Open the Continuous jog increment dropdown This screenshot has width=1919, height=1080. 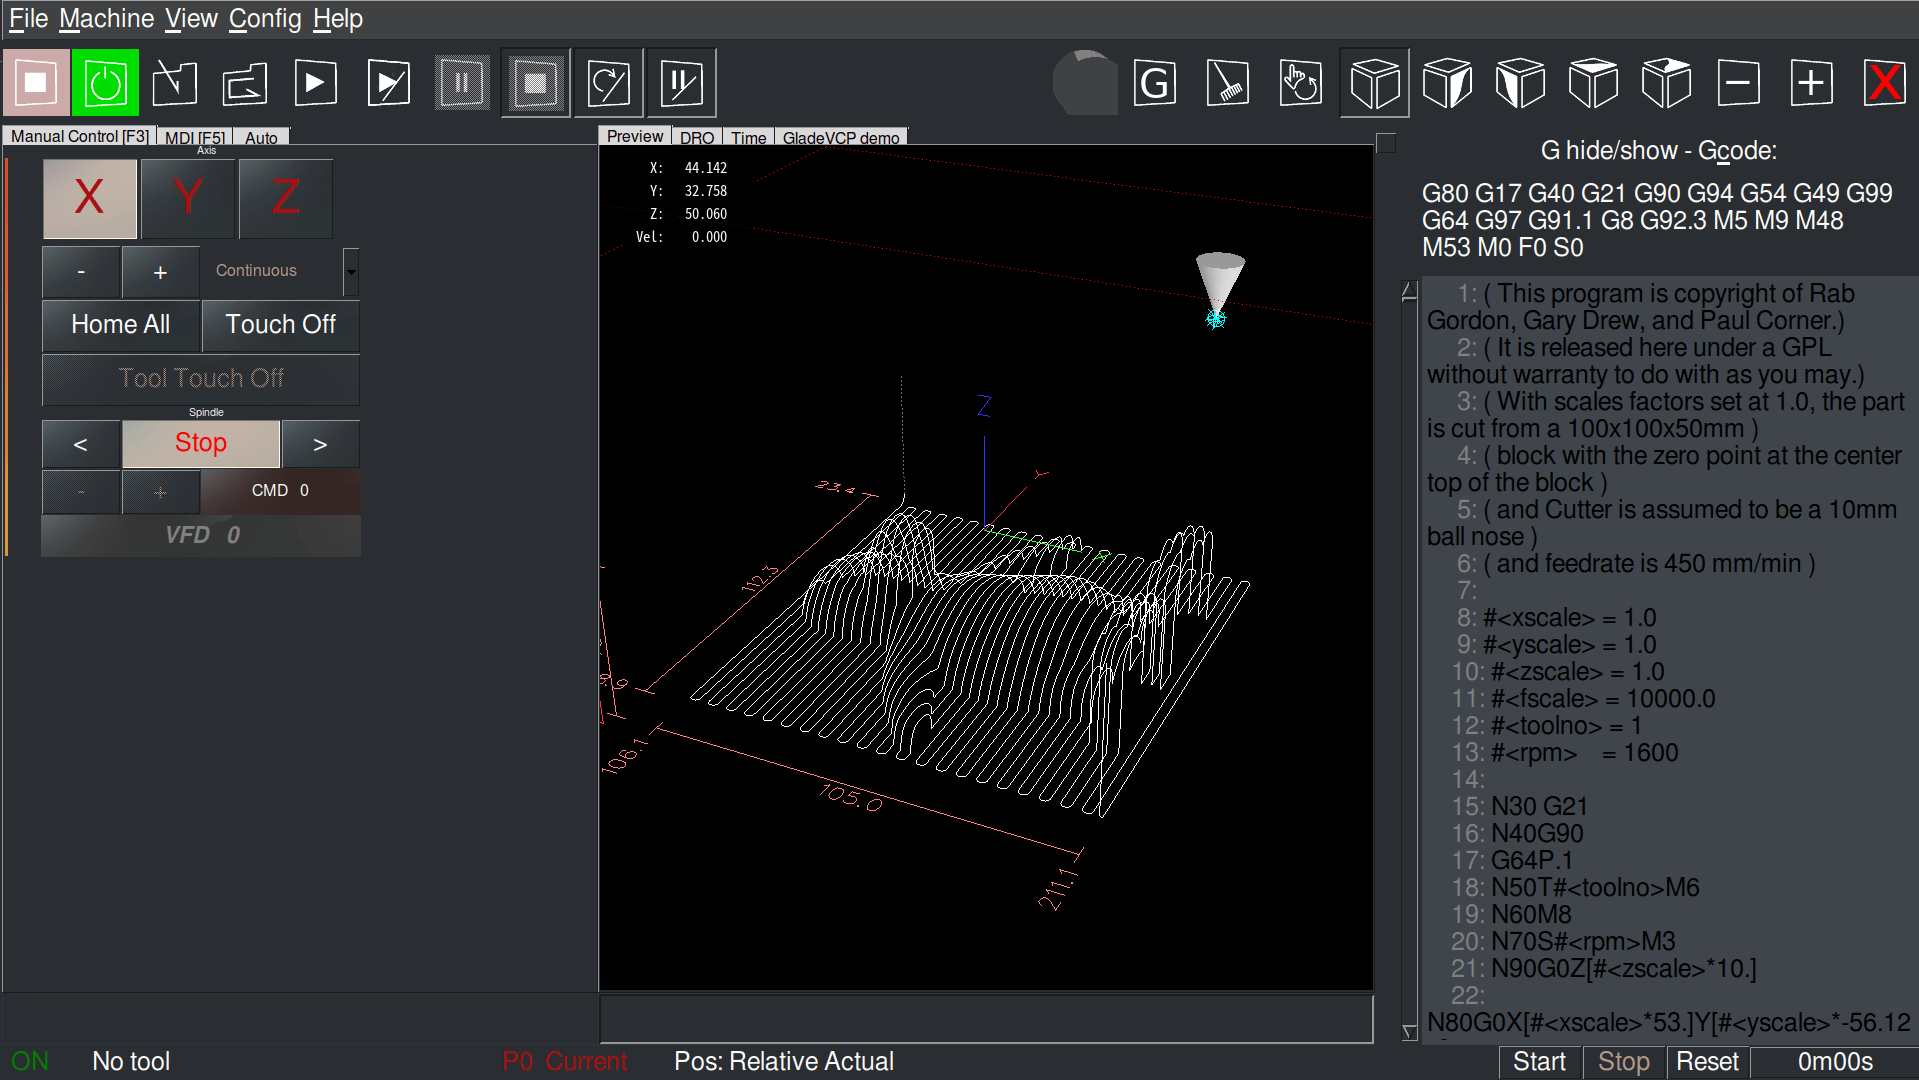pyautogui.click(x=351, y=271)
